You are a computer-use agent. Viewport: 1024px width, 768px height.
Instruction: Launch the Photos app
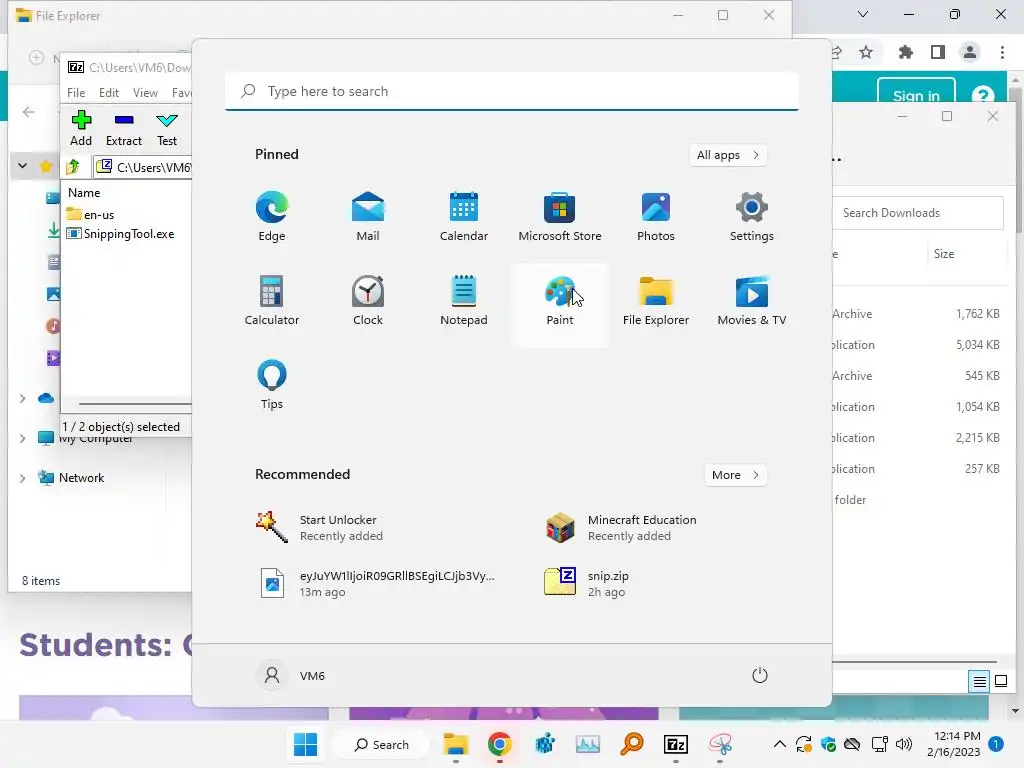[x=656, y=217]
